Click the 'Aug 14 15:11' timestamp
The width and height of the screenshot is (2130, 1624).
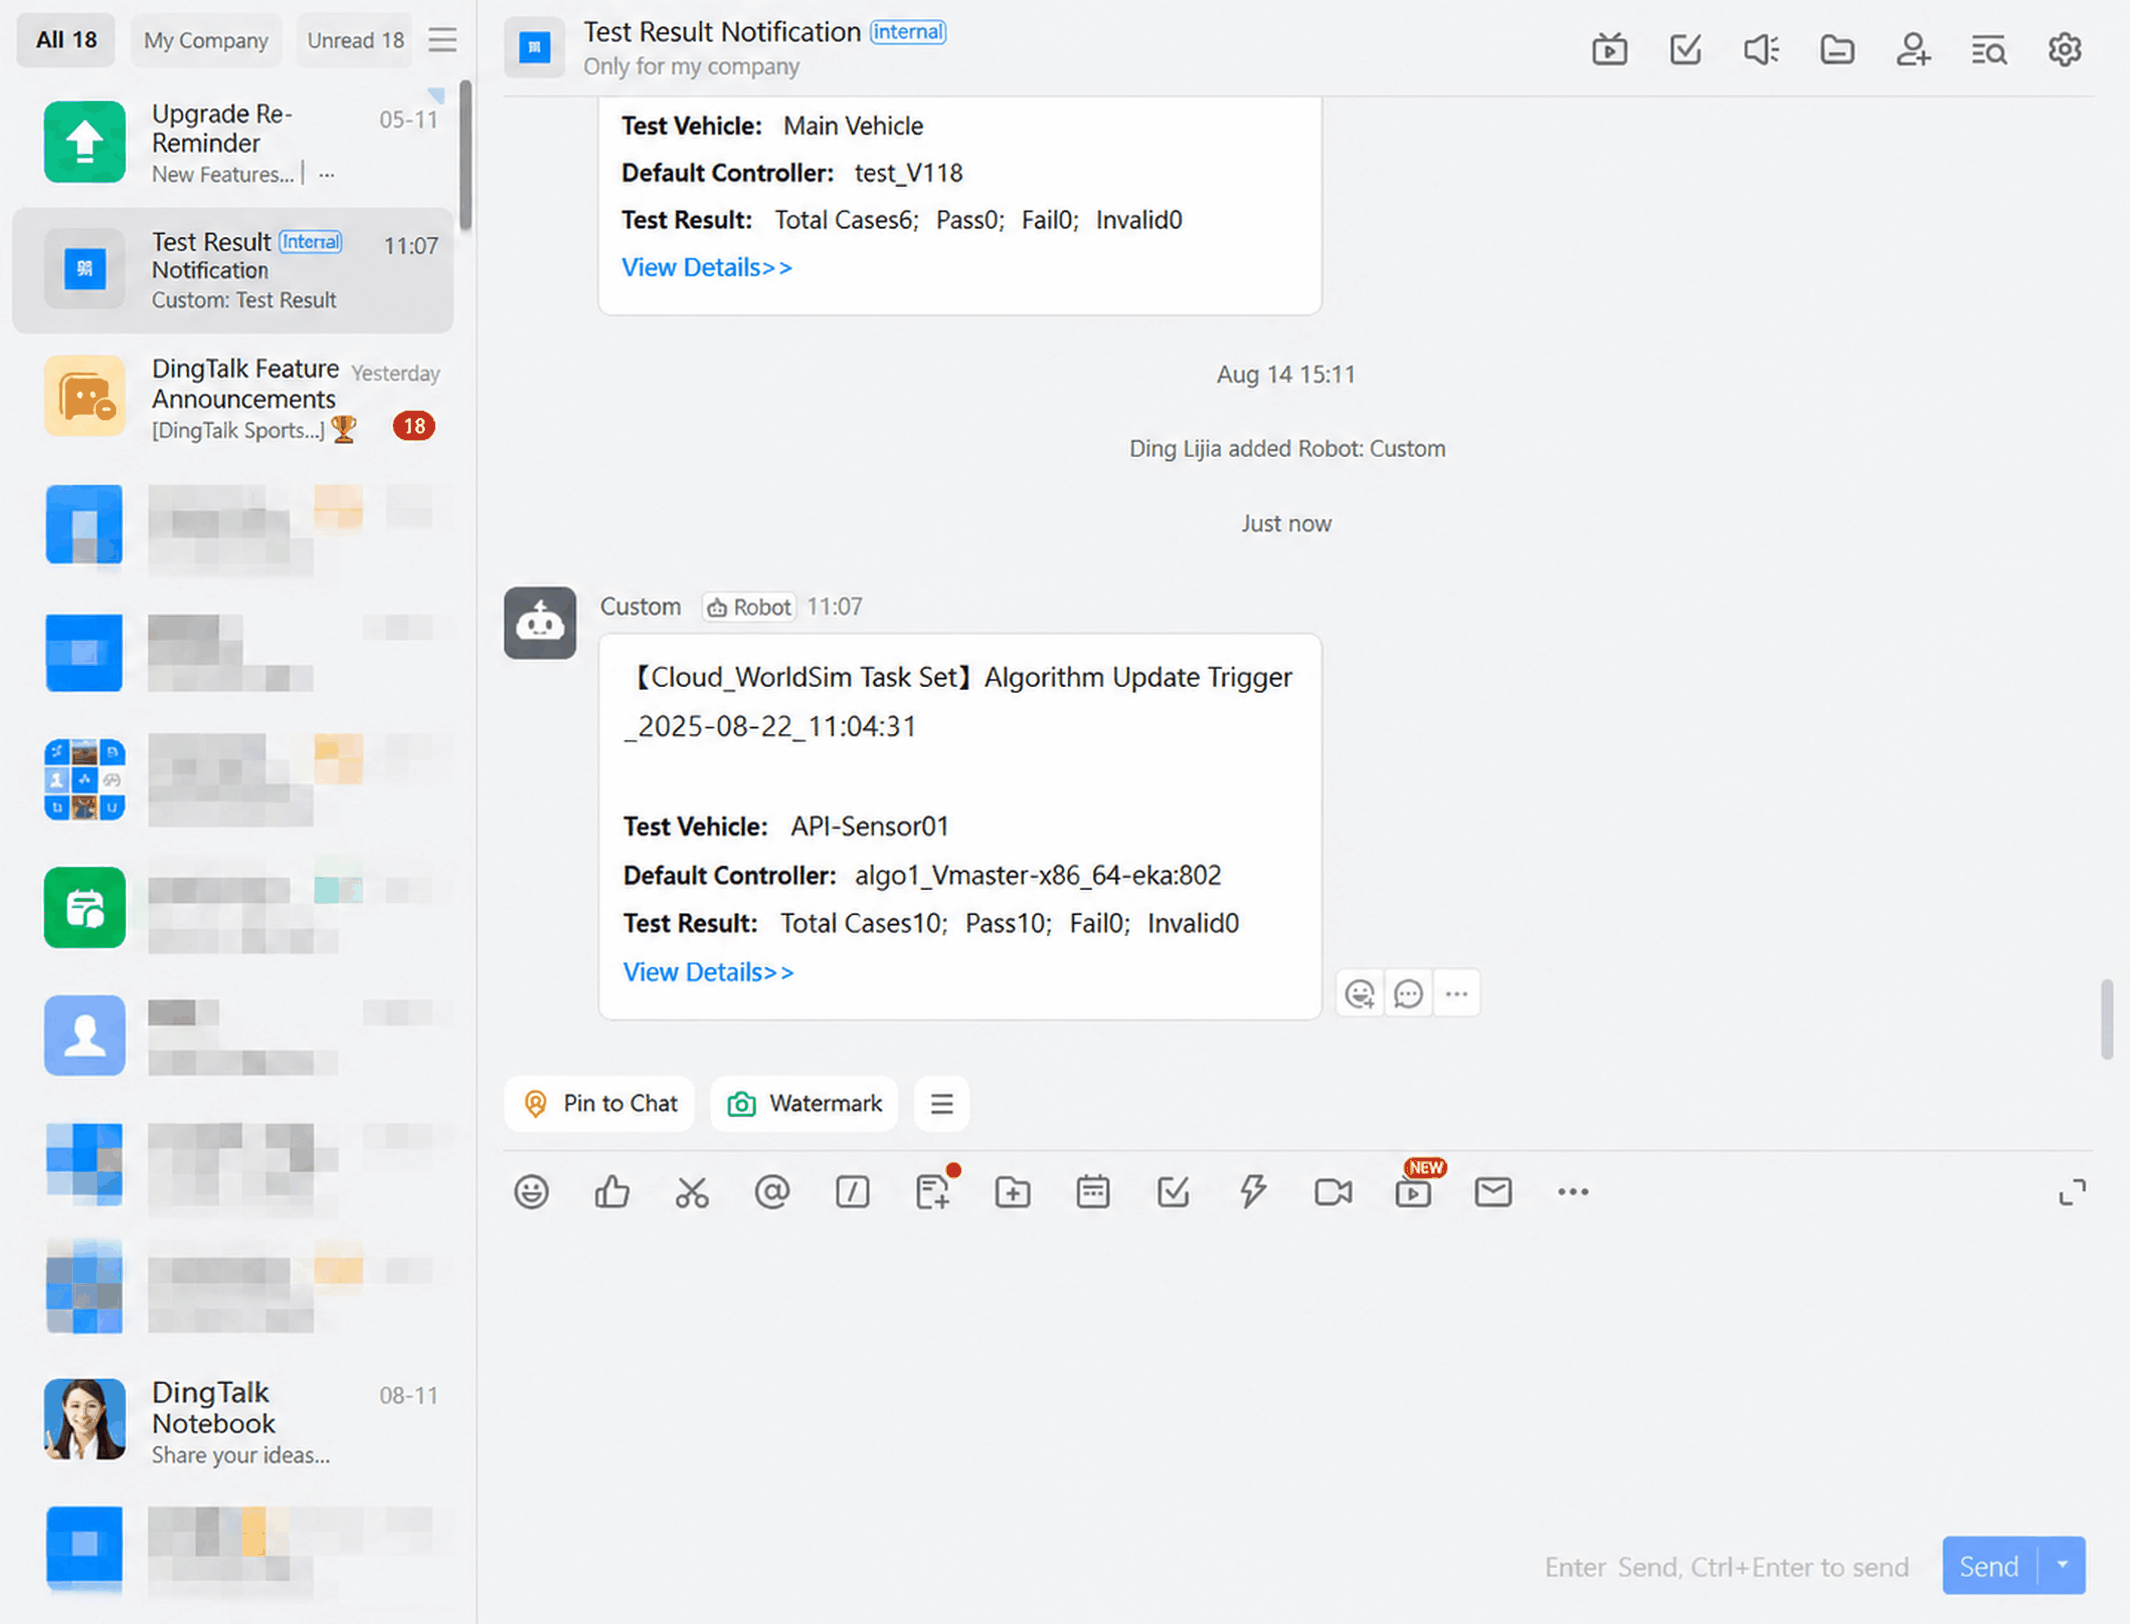[1286, 374]
